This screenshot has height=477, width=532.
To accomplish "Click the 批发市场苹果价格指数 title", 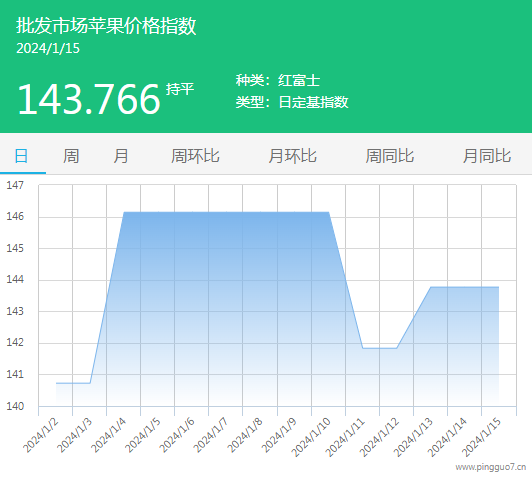I will (x=106, y=26).
